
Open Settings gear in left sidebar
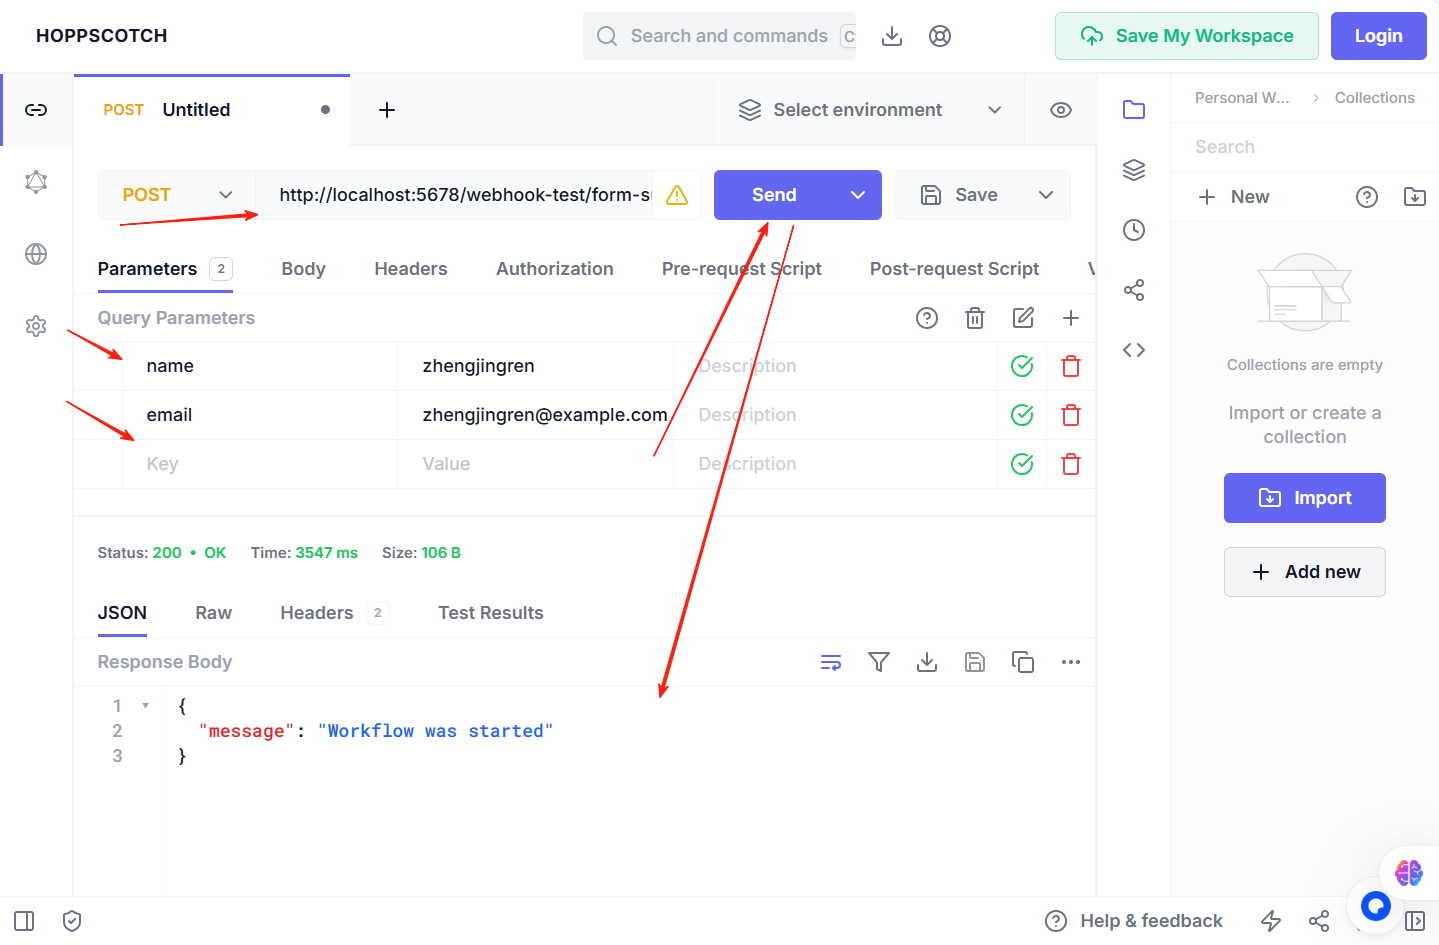(36, 326)
